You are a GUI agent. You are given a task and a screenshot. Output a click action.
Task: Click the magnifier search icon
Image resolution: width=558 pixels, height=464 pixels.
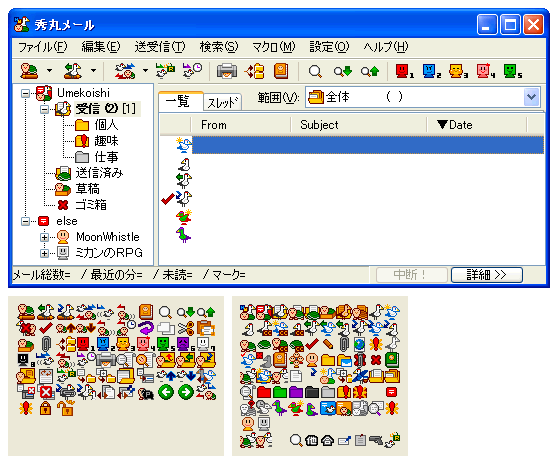(315, 72)
